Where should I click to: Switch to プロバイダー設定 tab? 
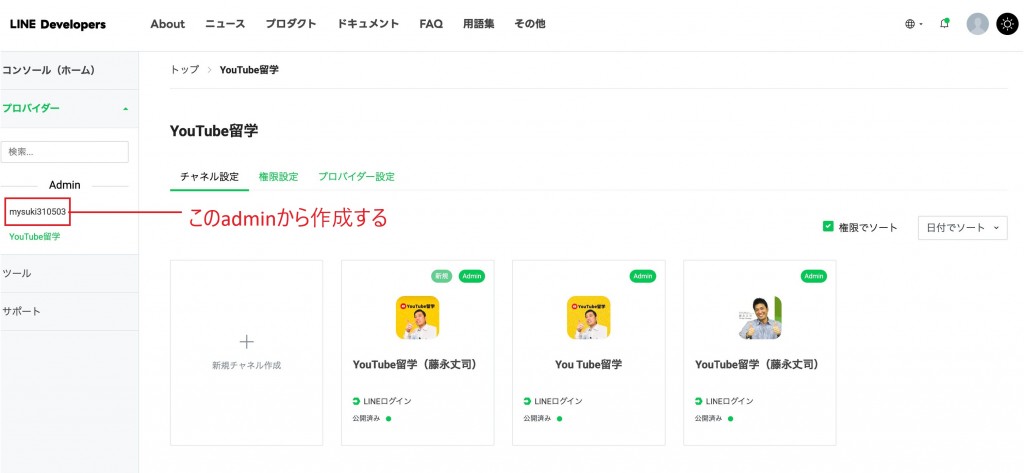coord(356,176)
